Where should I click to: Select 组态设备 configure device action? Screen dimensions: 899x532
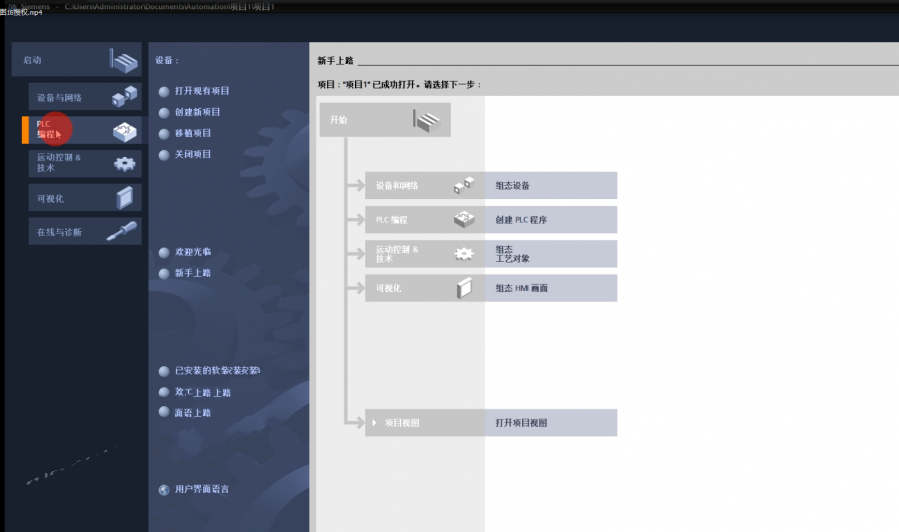pyautogui.click(x=550, y=185)
